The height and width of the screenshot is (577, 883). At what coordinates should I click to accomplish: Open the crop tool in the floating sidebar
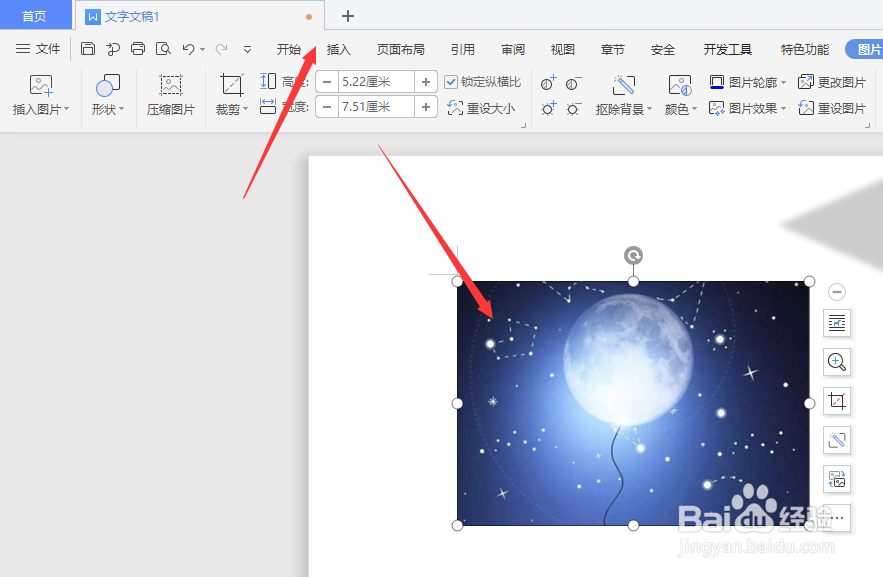836,402
